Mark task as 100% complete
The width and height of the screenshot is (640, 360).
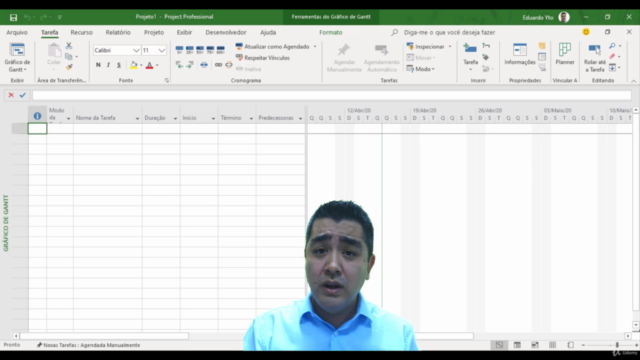click(220, 50)
